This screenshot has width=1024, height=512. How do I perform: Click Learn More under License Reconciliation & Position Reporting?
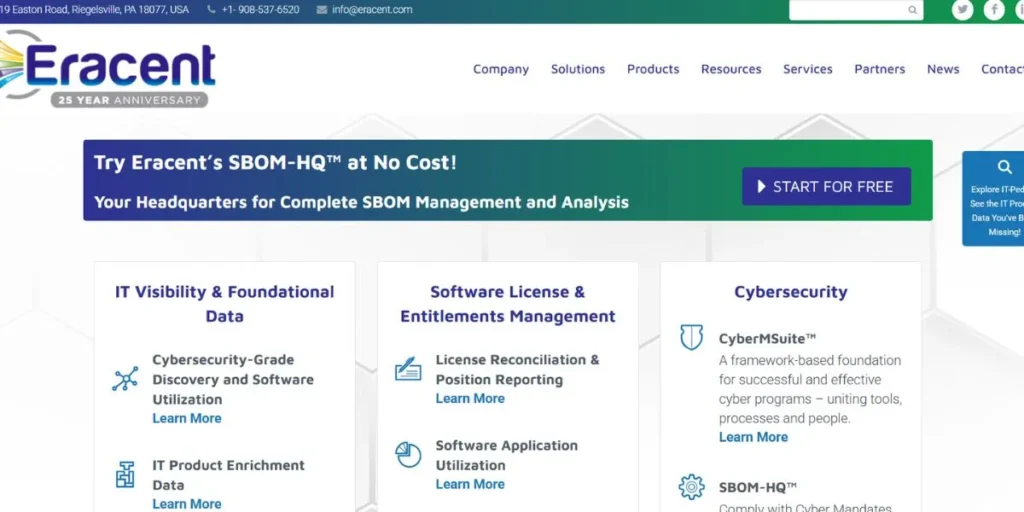tap(470, 398)
